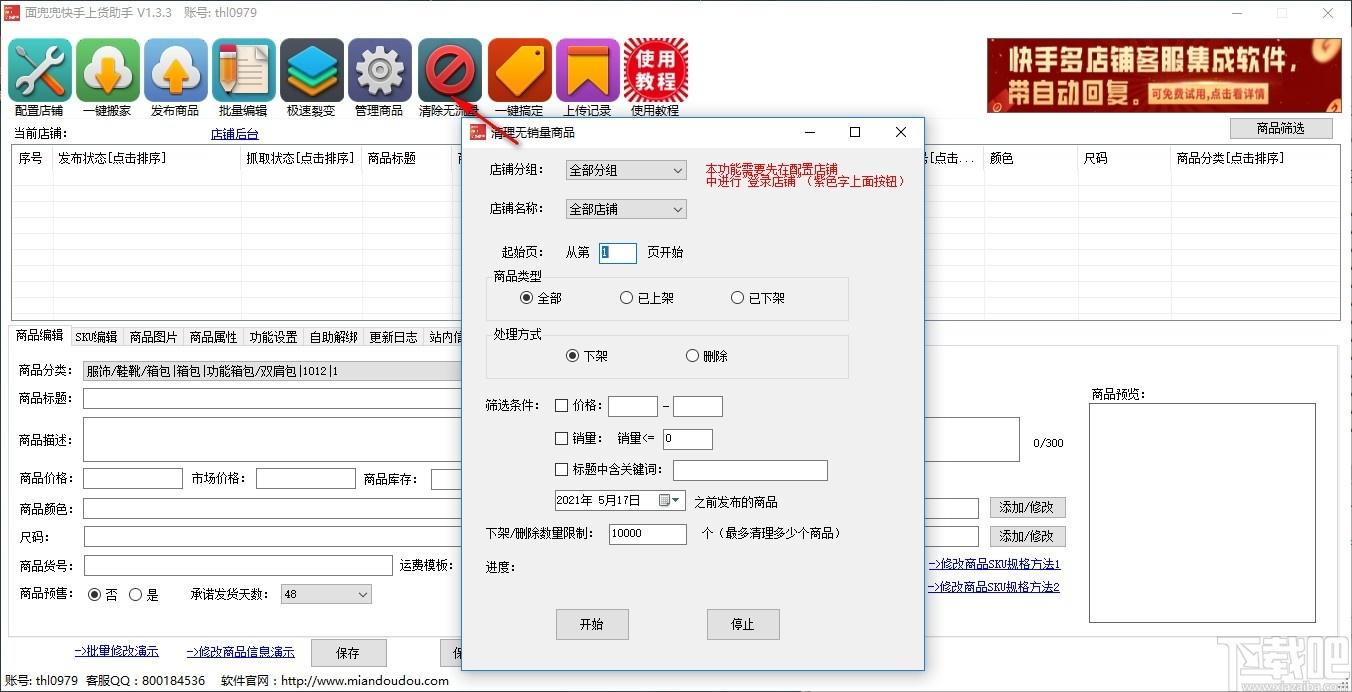
Task: Click 保存 button in main window
Action: click(x=348, y=653)
